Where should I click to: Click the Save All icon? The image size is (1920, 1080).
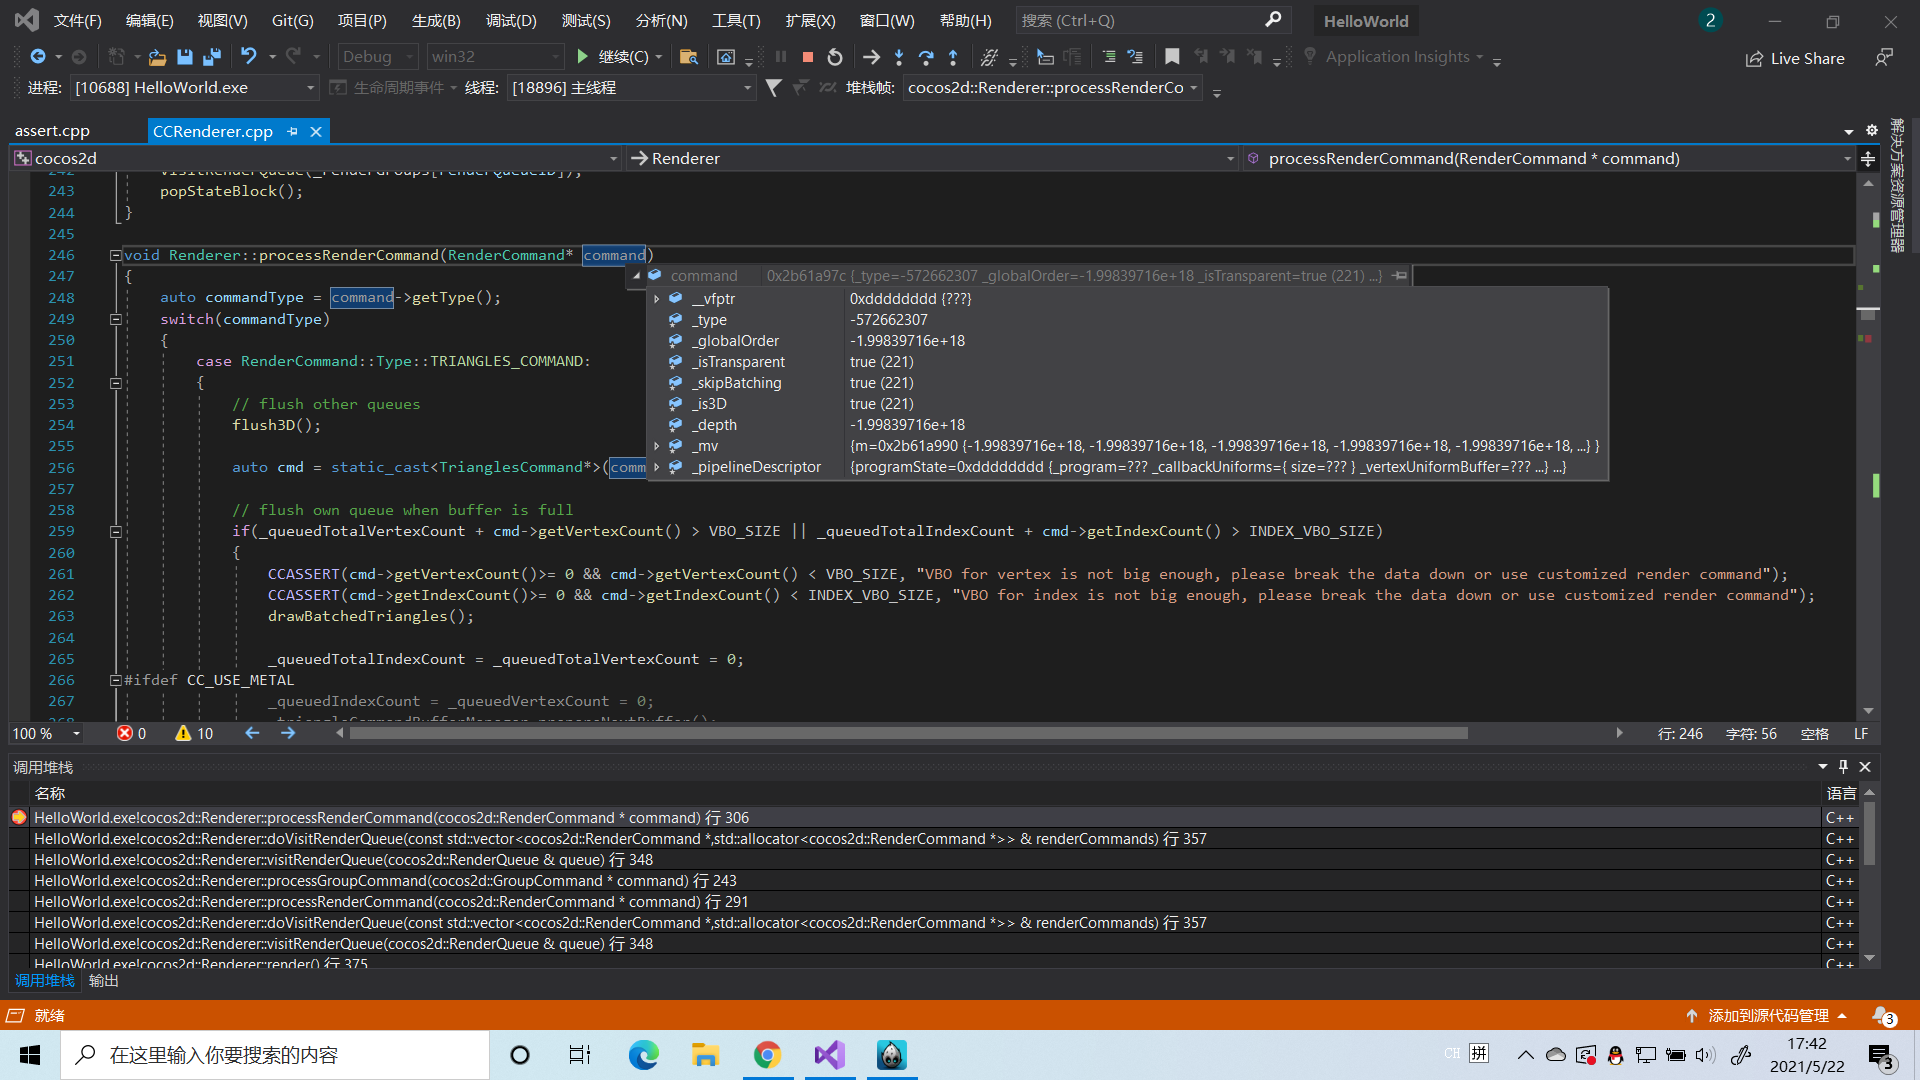click(x=211, y=57)
